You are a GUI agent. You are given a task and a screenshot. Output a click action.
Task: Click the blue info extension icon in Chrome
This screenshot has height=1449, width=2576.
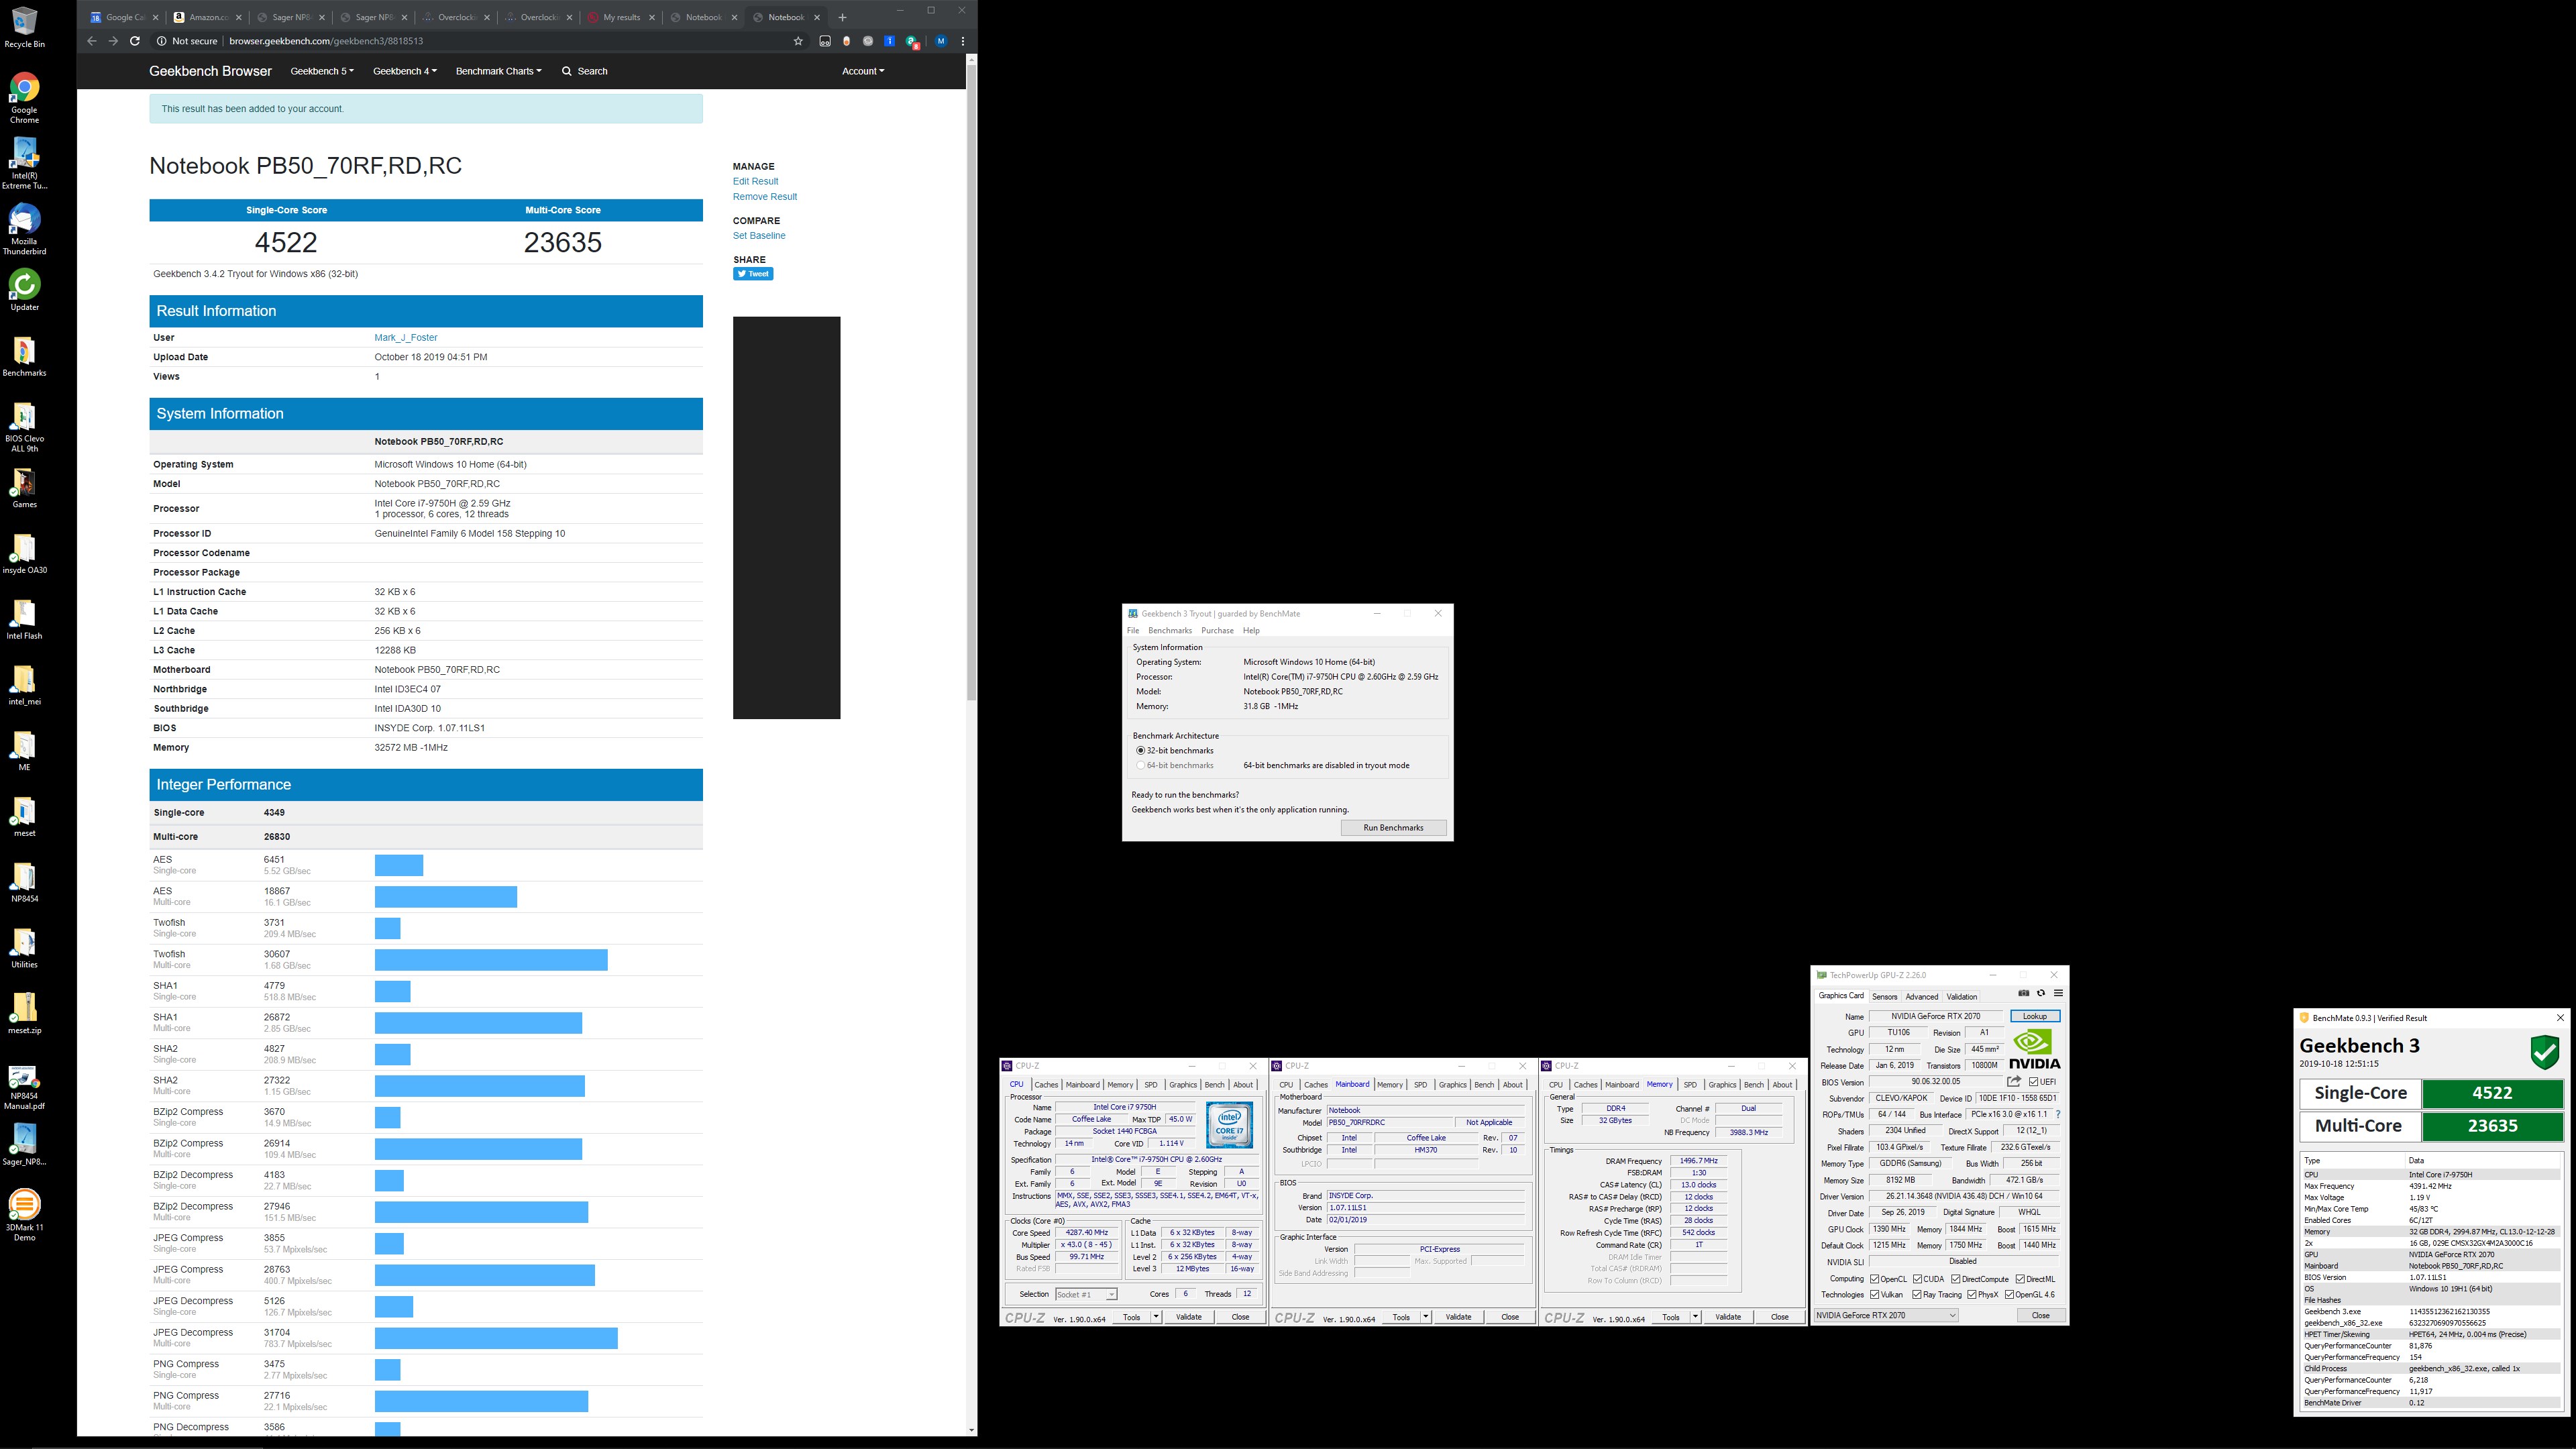pos(889,41)
